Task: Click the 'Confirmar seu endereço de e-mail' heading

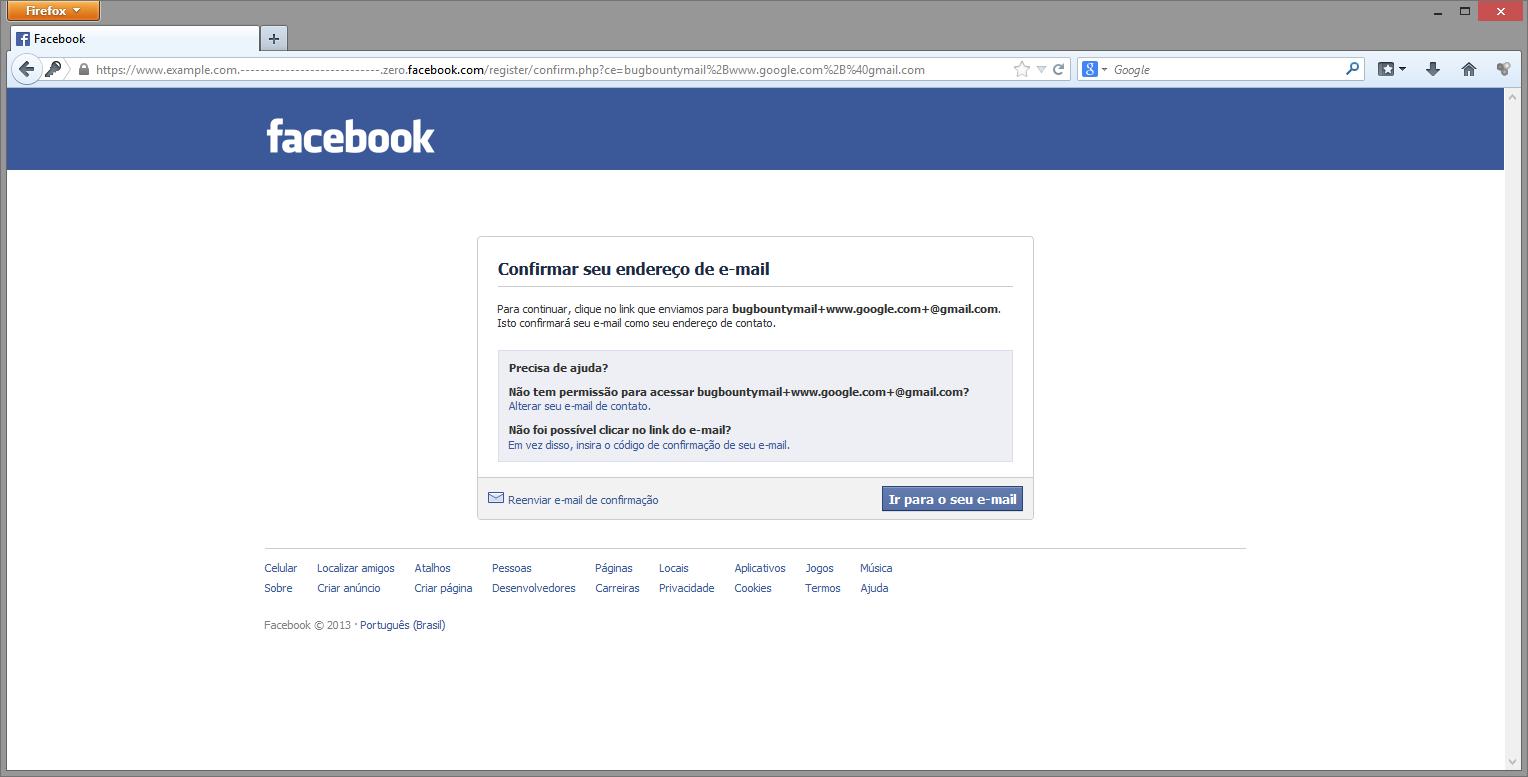Action: [634, 269]
